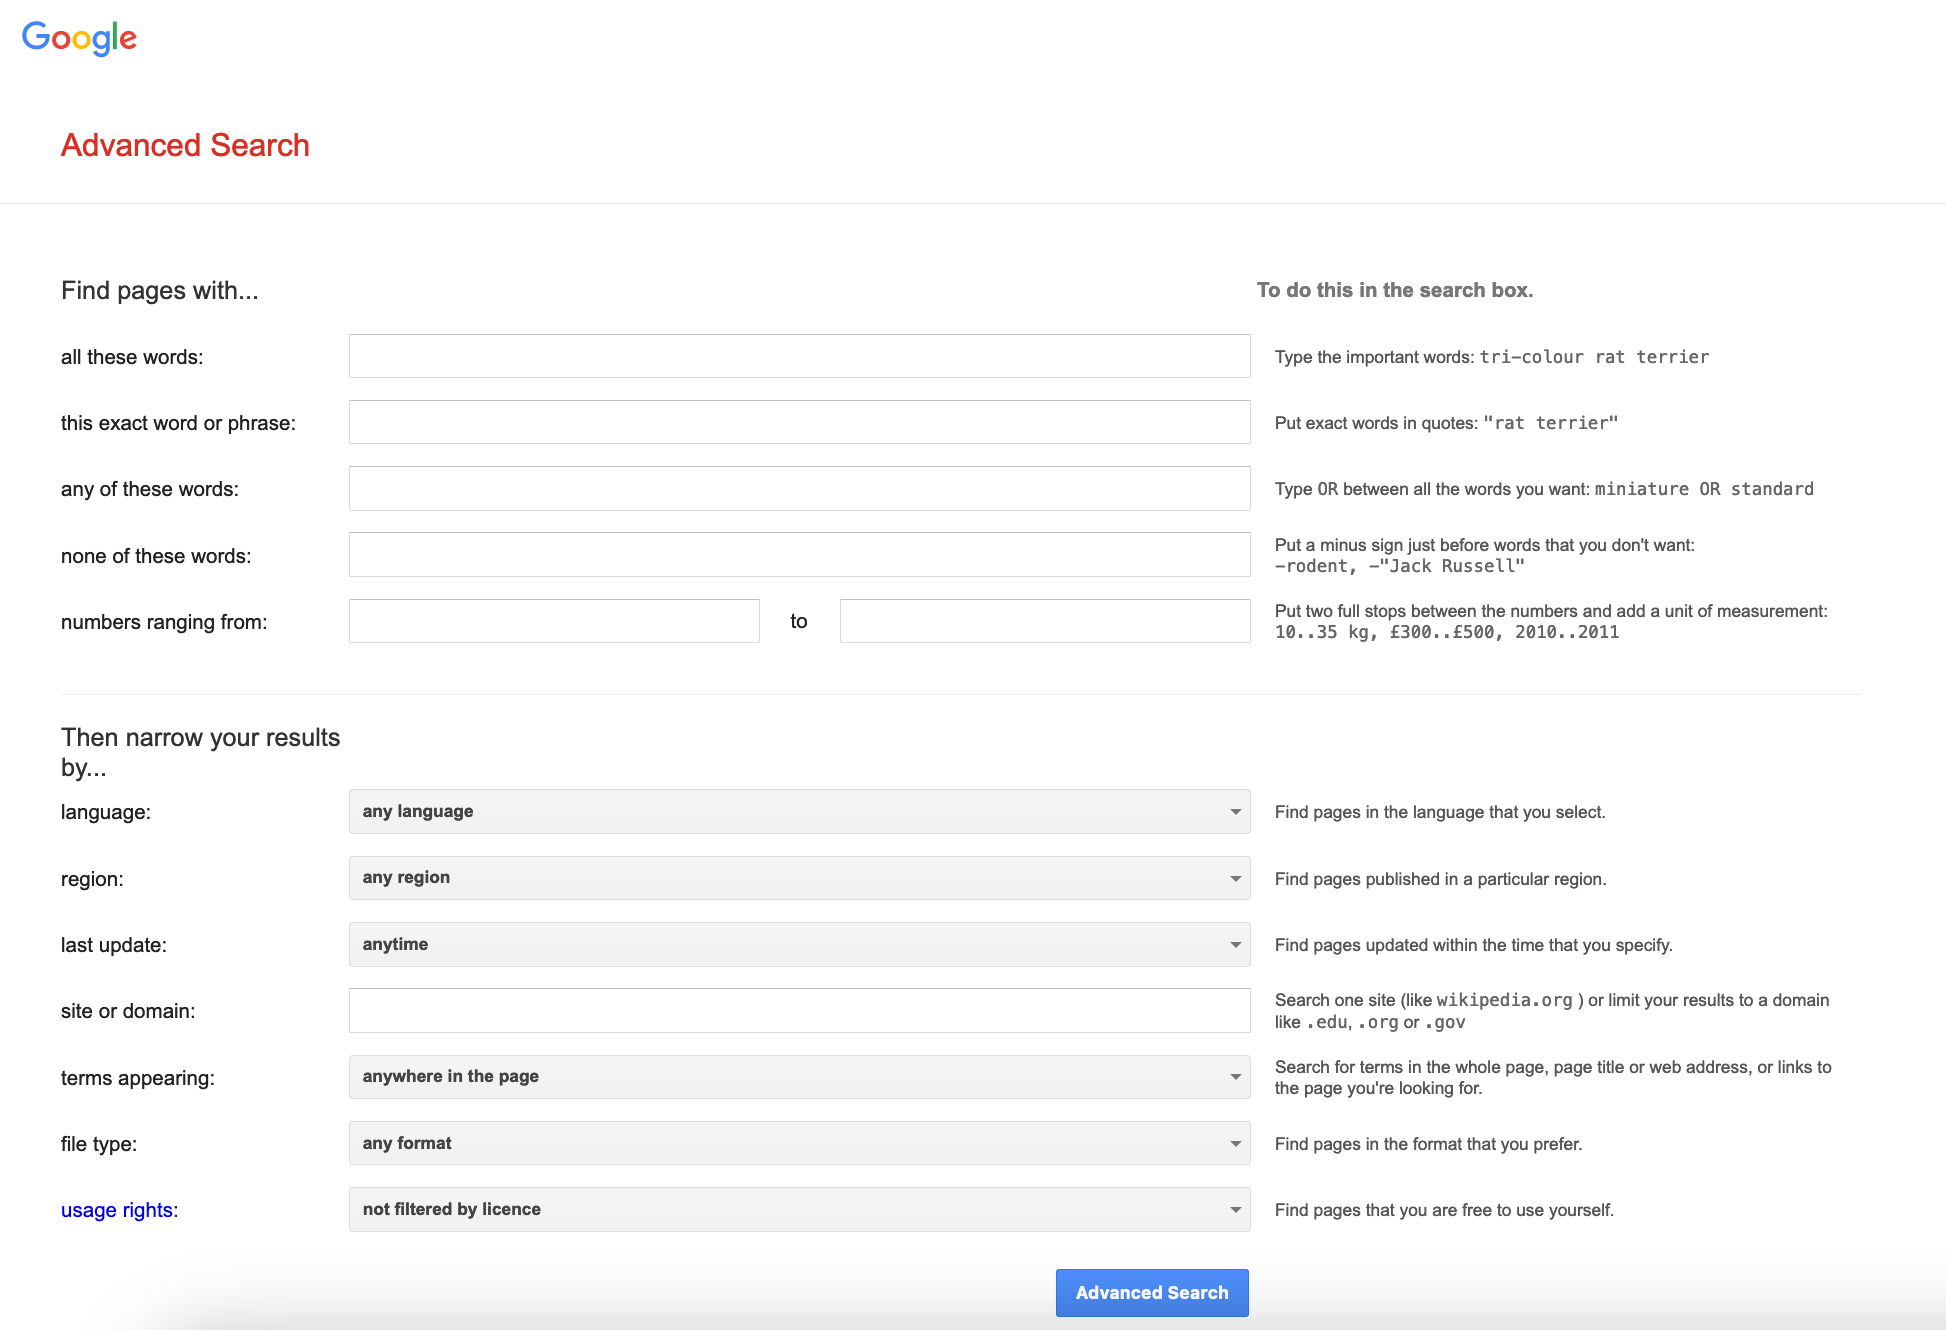
Task: Click the 'tri-colour rat terrier' example text
Action: click(x=1594, y=357)
